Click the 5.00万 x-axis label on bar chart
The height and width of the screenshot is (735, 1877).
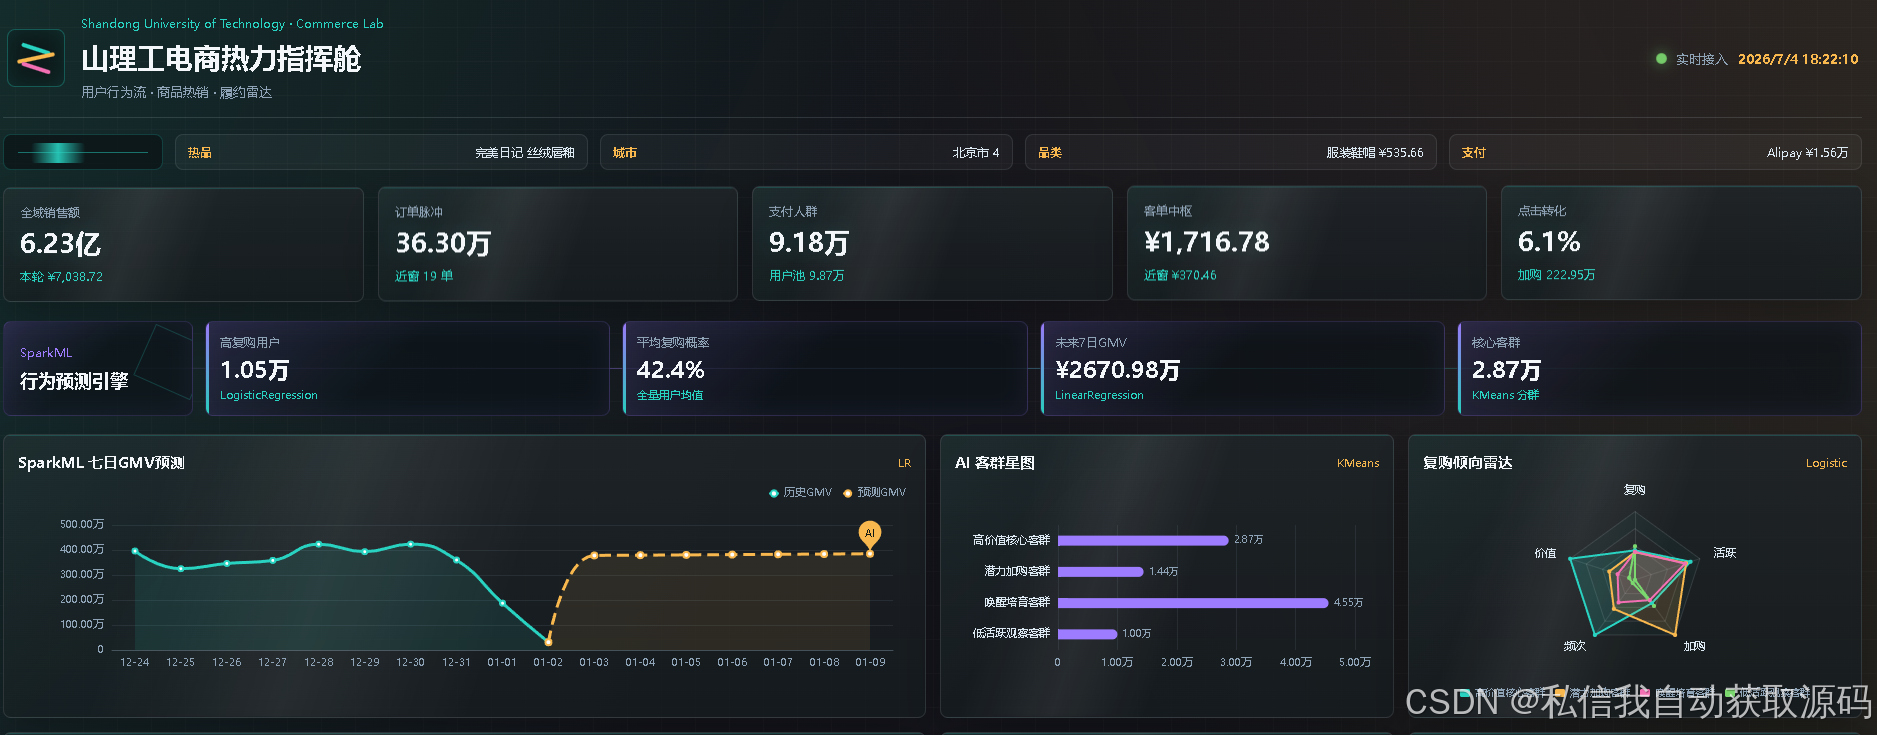click(x=1355, y=662)
